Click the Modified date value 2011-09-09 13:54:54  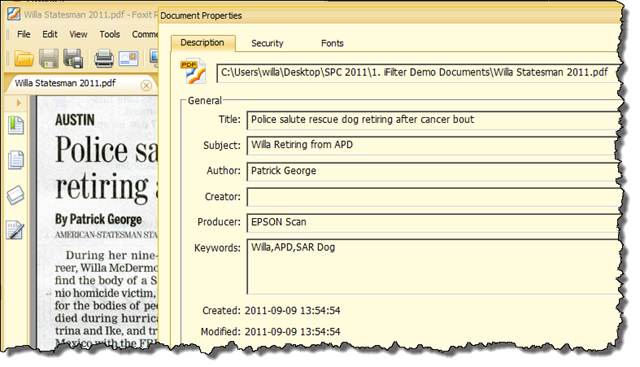pyautogui.click(x=292, y=331)
